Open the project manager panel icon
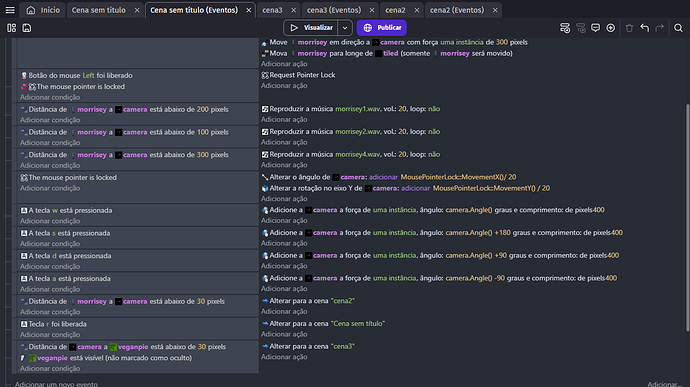The width and height of the screenshot is (690, 387). point(11,28)
